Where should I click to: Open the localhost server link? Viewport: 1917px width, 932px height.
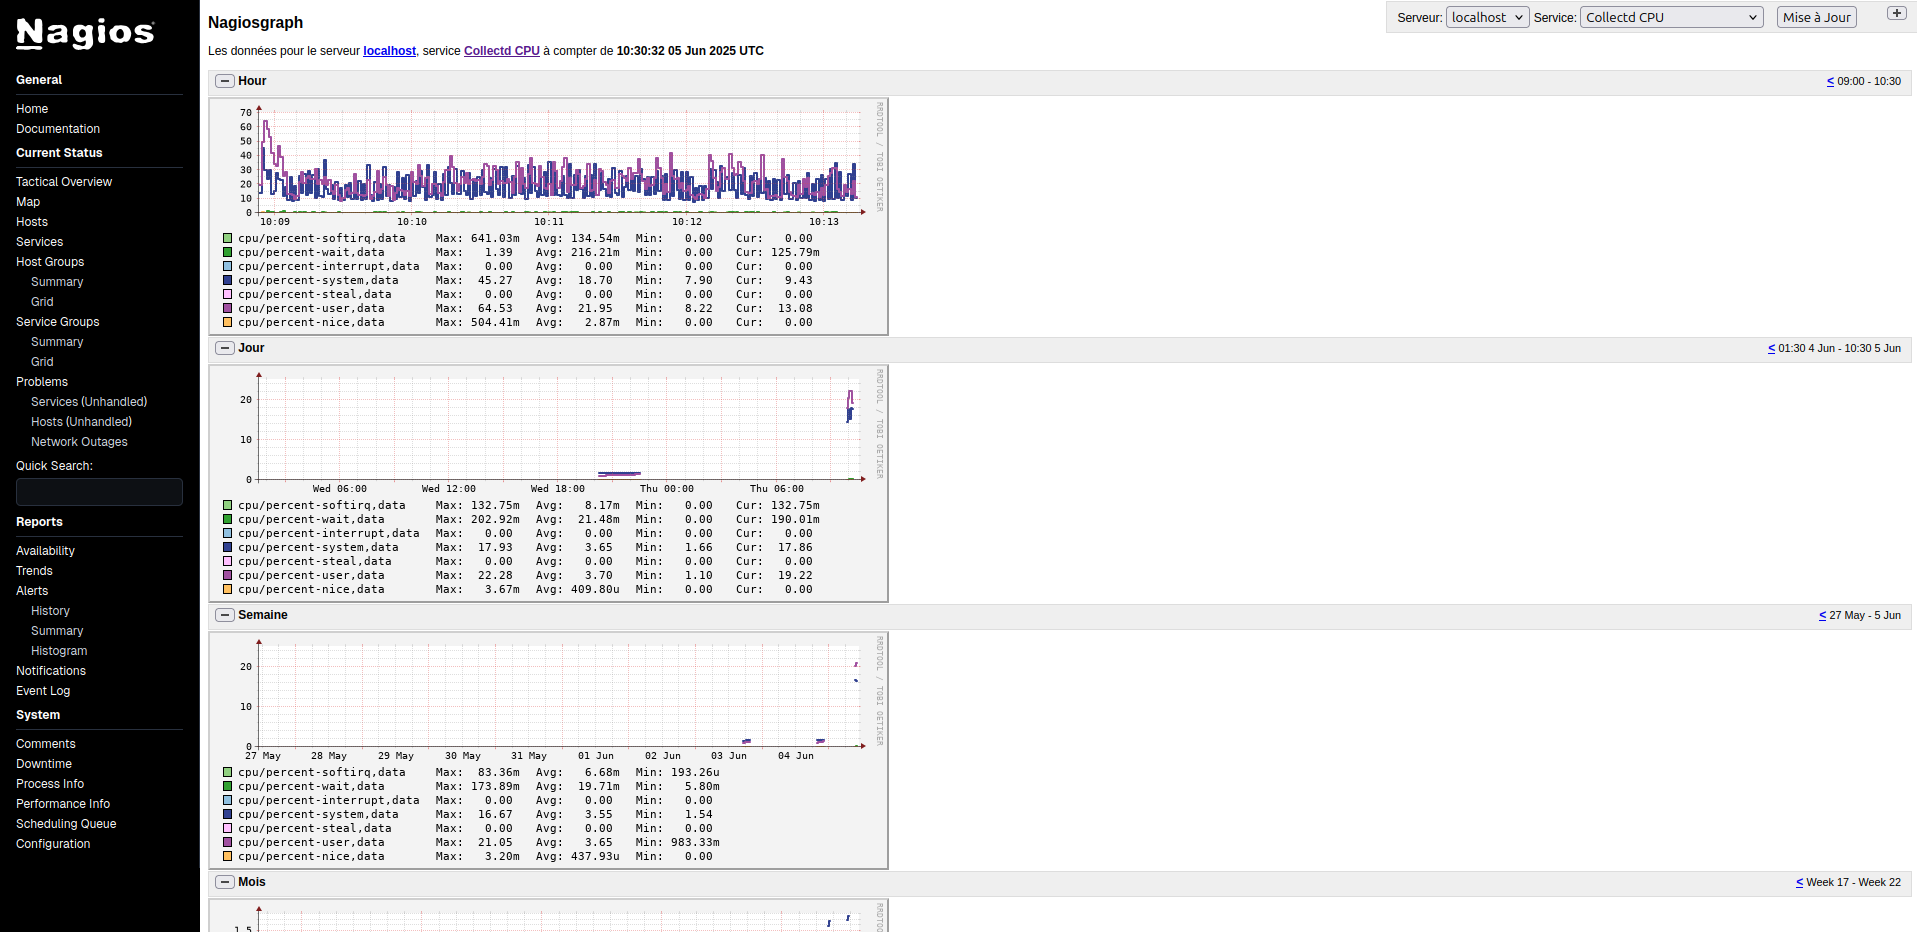(x=389, y=51)
